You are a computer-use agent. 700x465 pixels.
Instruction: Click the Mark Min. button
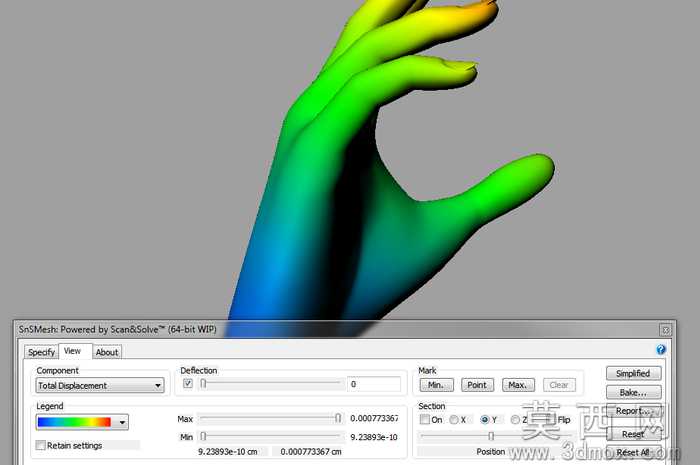point(436,385)
